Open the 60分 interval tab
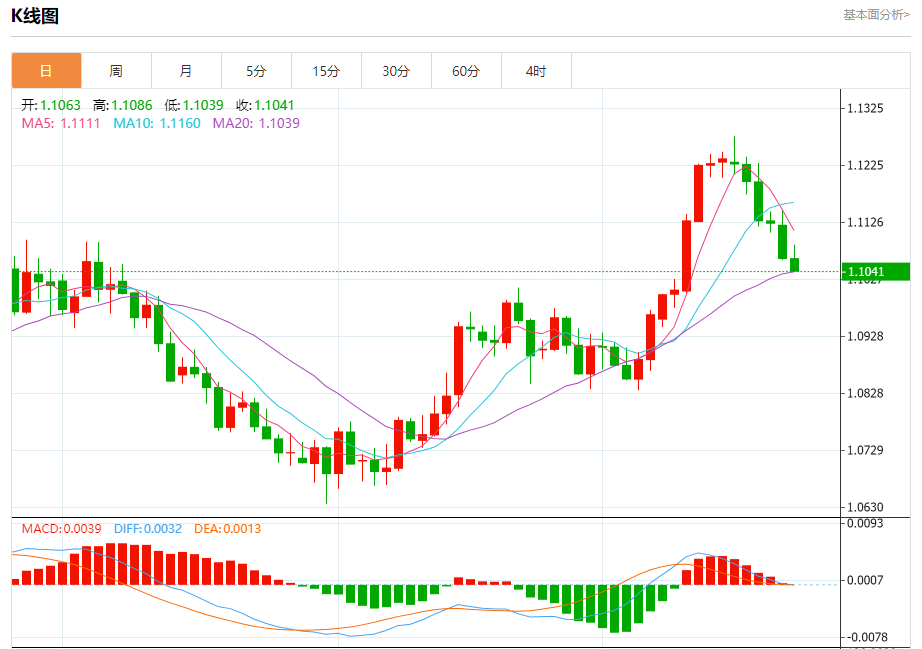922x649 pixels. pyautogui.click(x=466, y=71)
